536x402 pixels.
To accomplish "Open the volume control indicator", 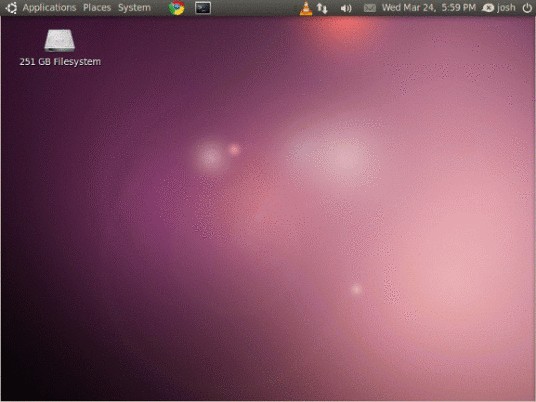I will pyautogui.click(x=346, y=8).
